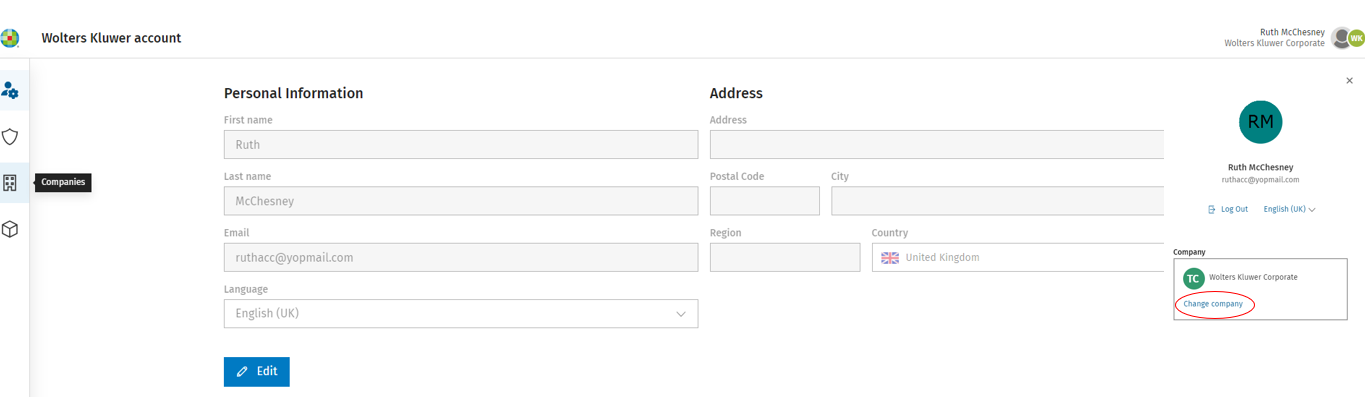The width and height of the screenshot is (1365, 397).
Task: Click the Ruth McChesney name in header
Action: (x=1292, y=32)
